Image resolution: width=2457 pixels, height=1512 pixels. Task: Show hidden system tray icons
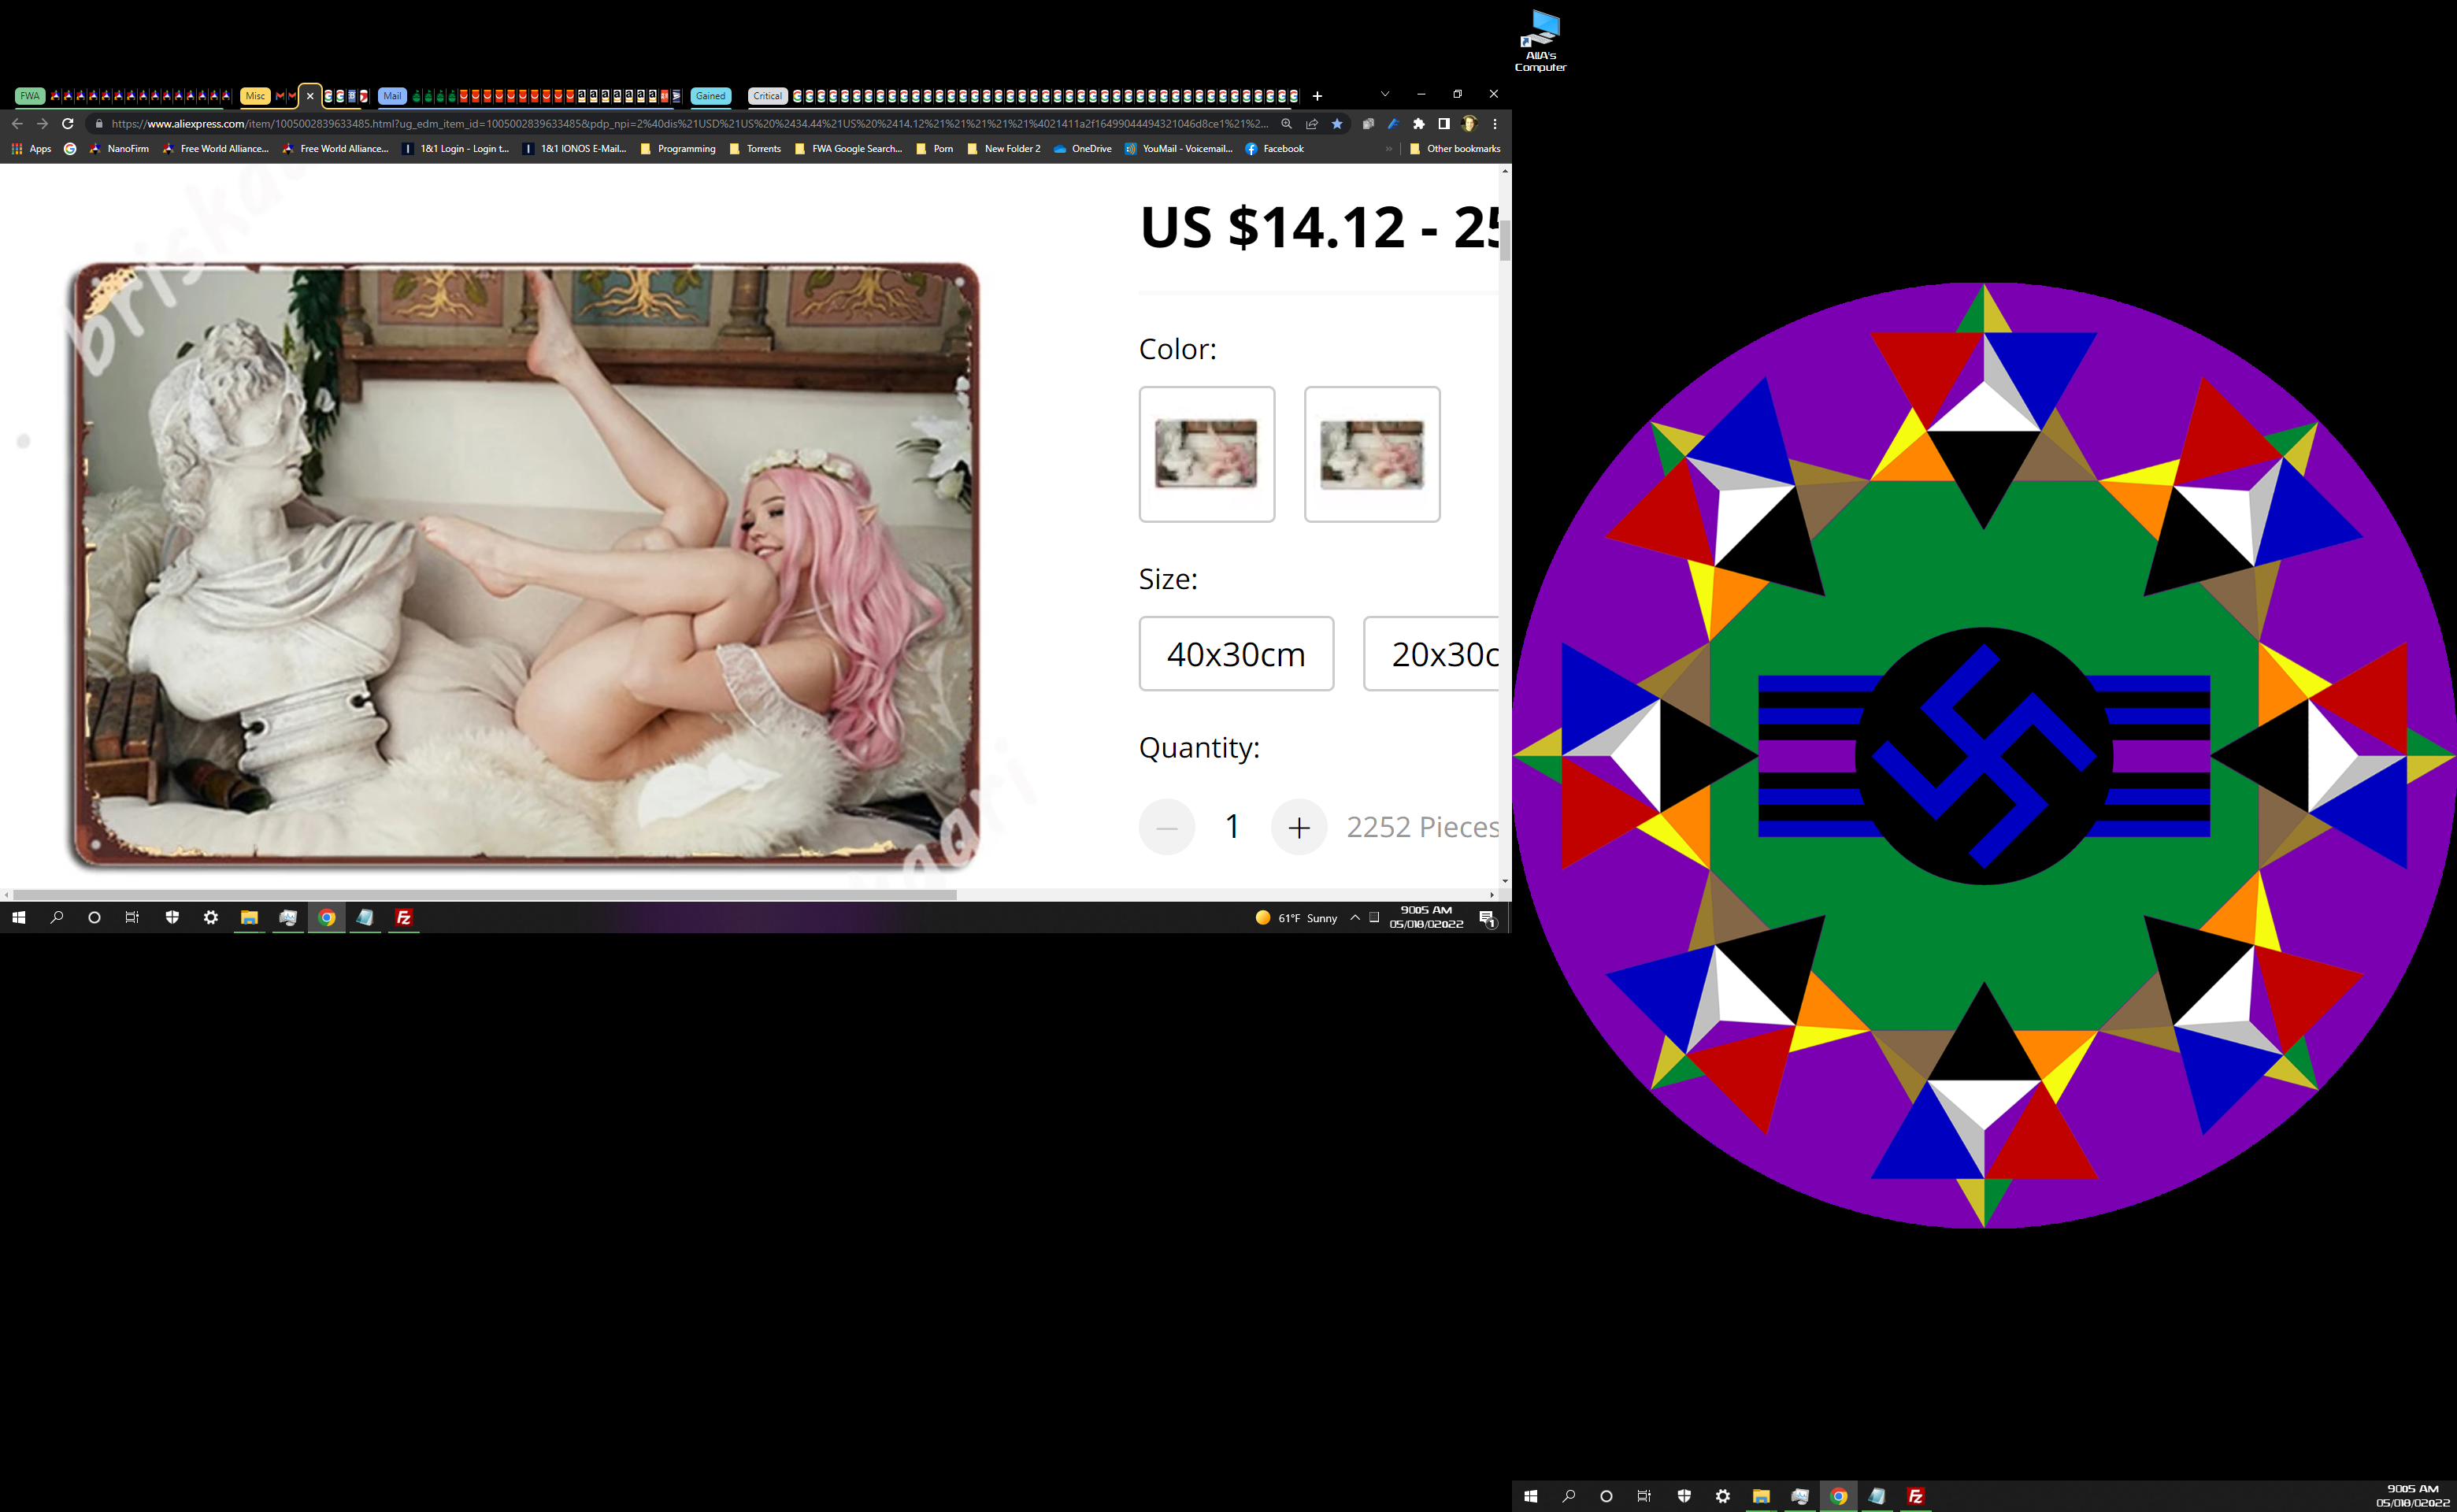pos(1355,917)
